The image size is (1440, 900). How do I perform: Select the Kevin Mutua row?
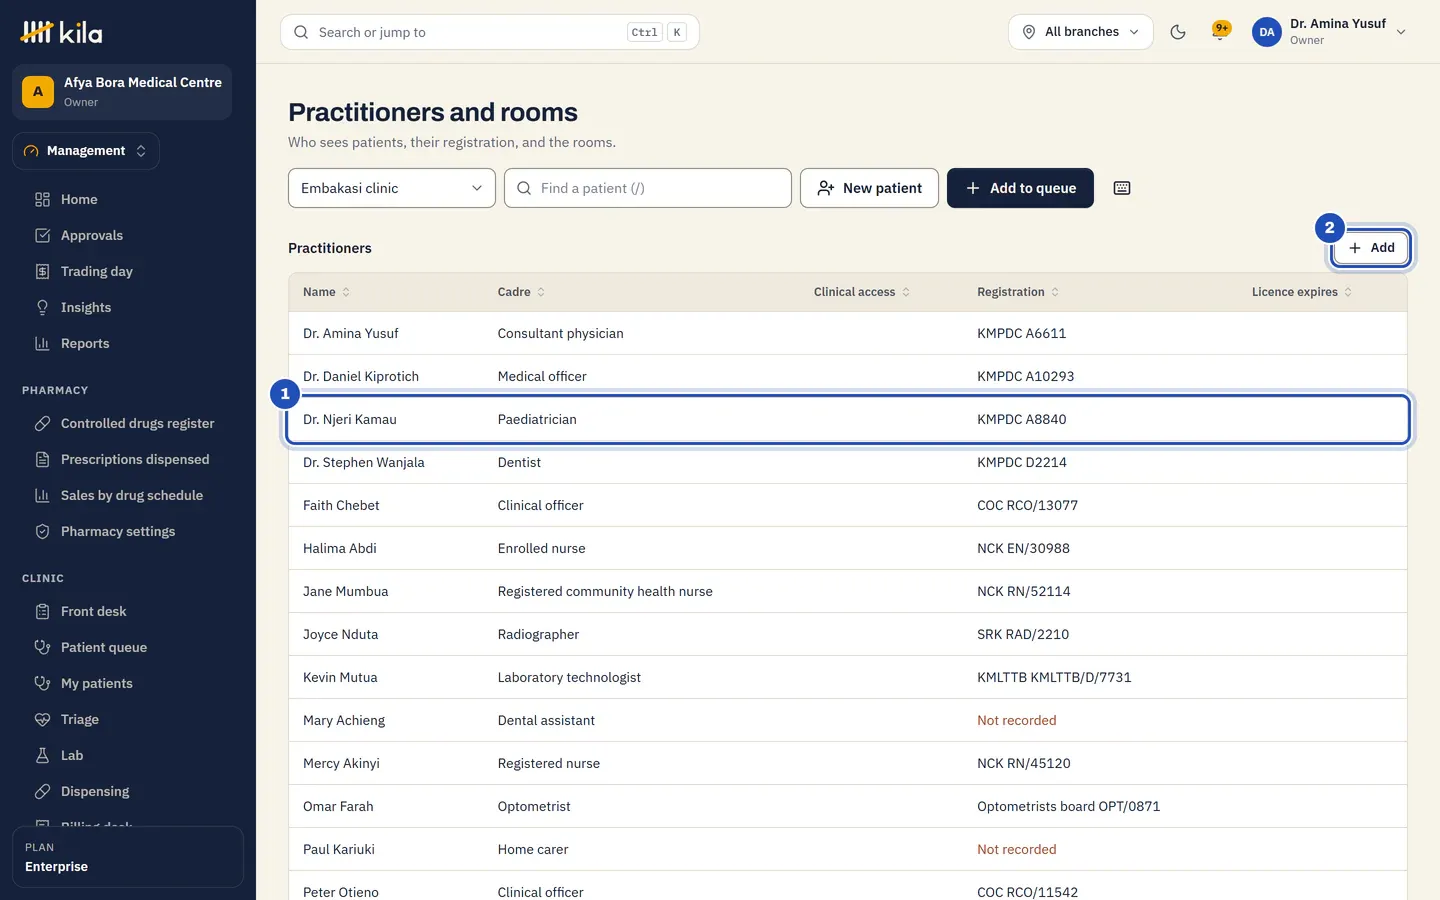(x=848, y=677)
